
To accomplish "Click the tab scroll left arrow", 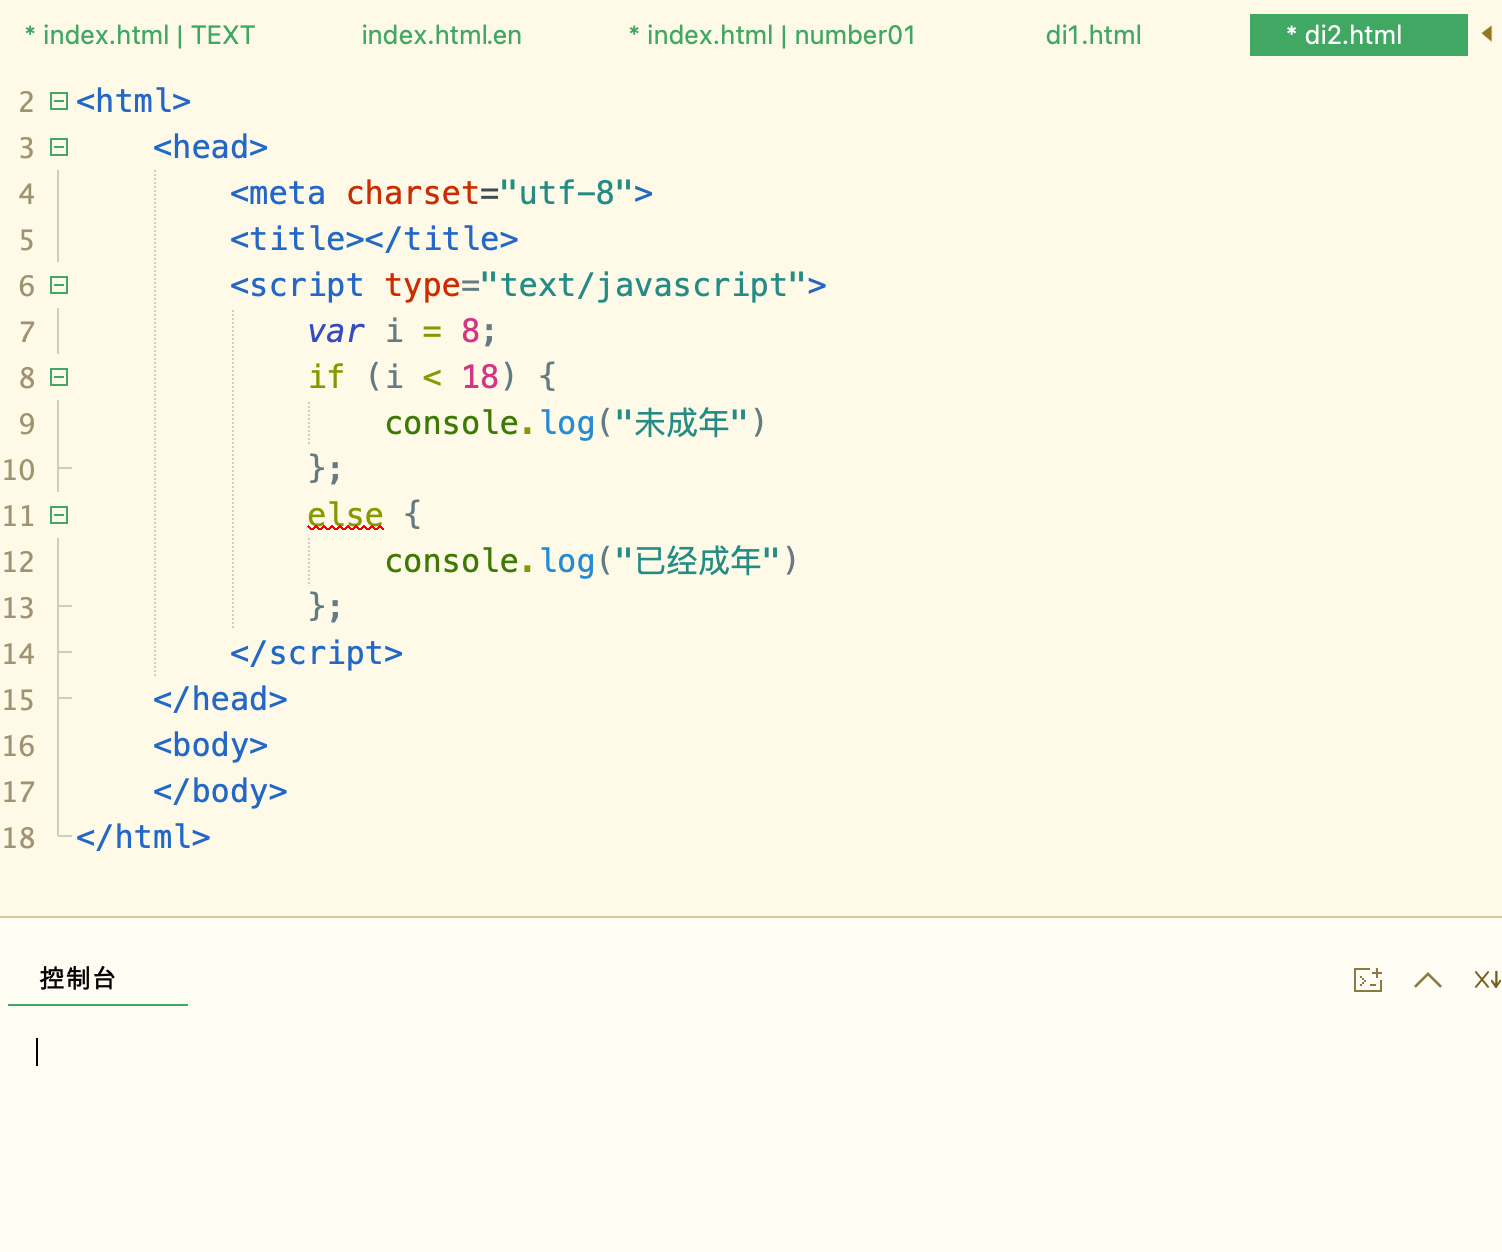I will (1486, 34).
